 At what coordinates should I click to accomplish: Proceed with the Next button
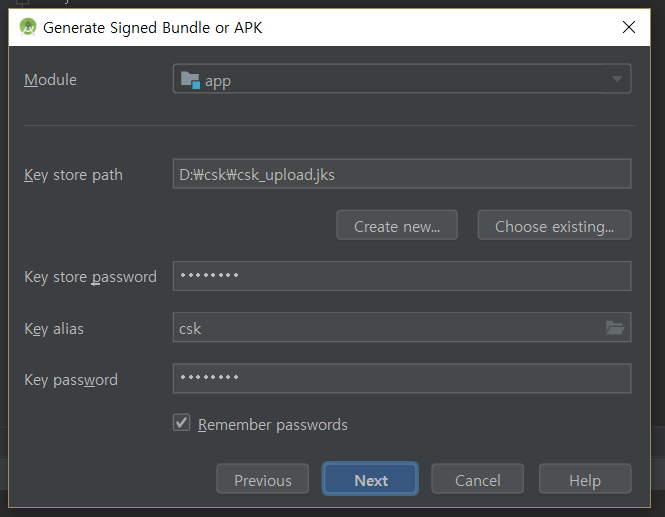click(370, 480)
